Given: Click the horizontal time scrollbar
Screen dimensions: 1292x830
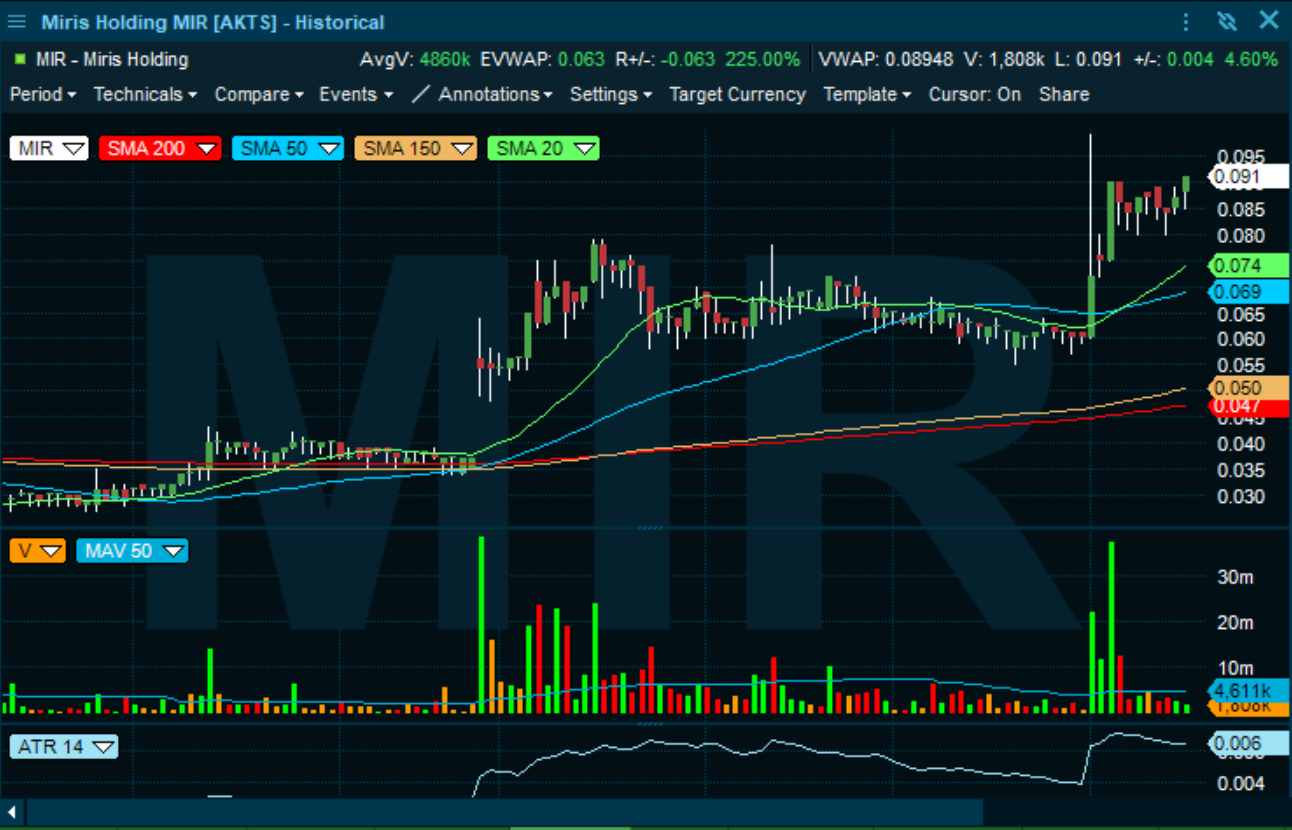Looking at the screenshot, I should (x=505, y=811).
